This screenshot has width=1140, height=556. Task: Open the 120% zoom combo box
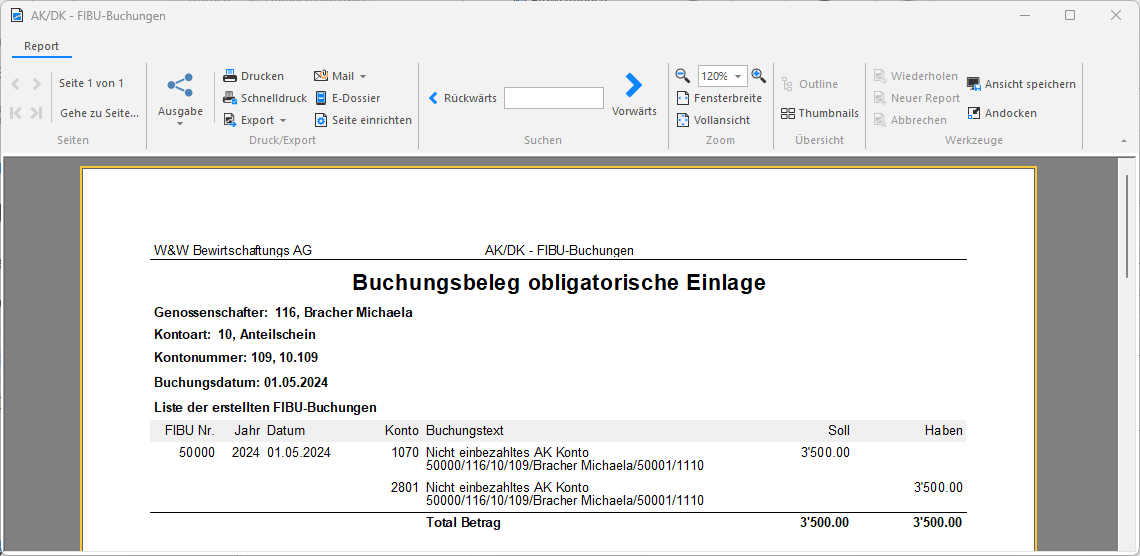click(723, 76)
